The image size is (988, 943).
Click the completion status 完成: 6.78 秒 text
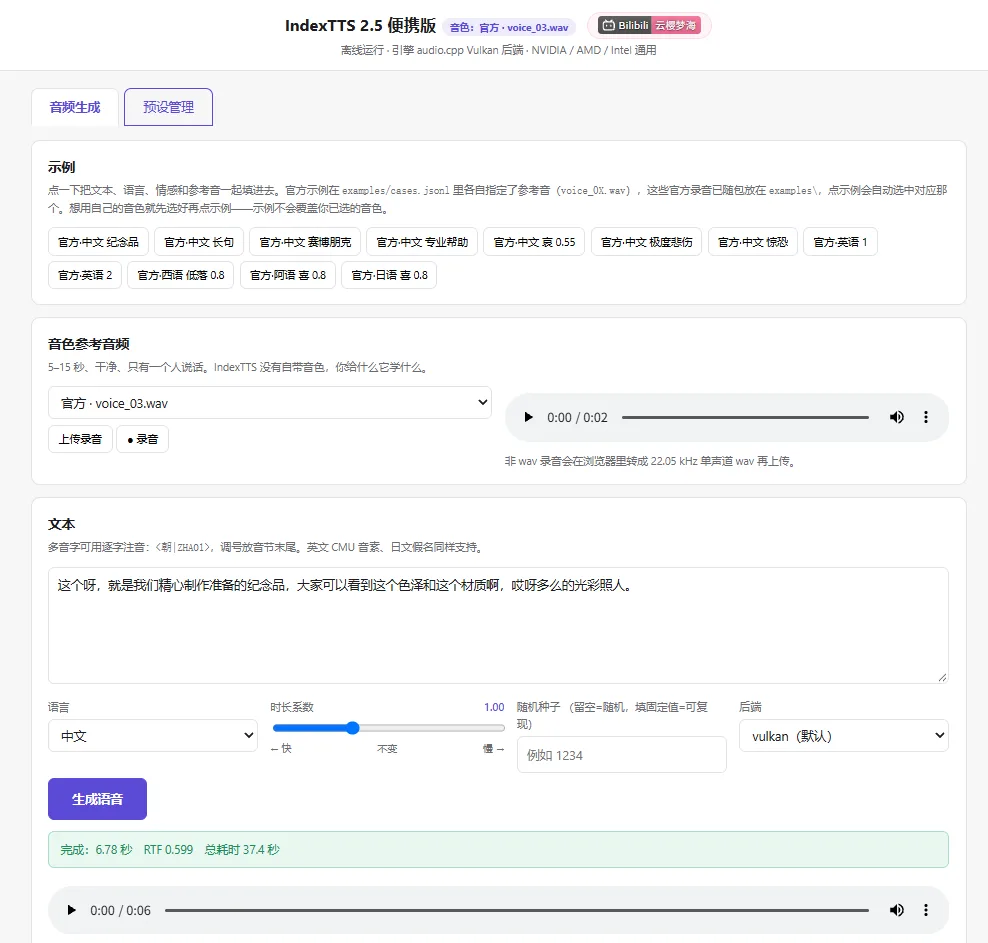point(96,850)
